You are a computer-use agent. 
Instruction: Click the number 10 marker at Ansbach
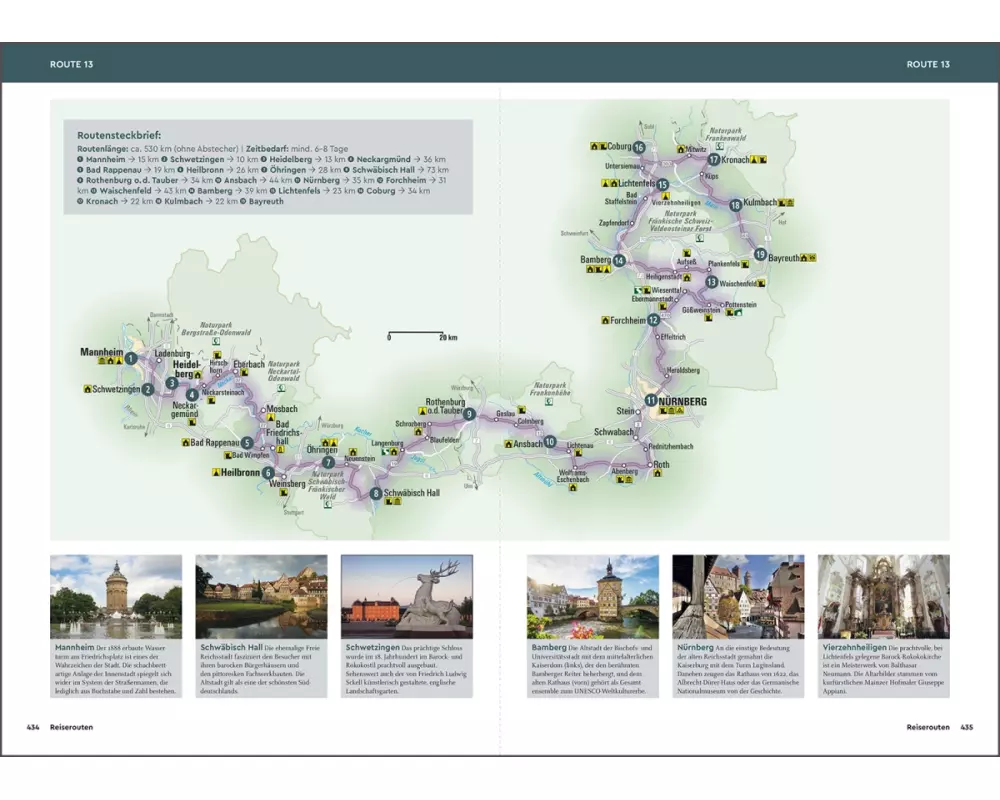click(x=550, y=442)
